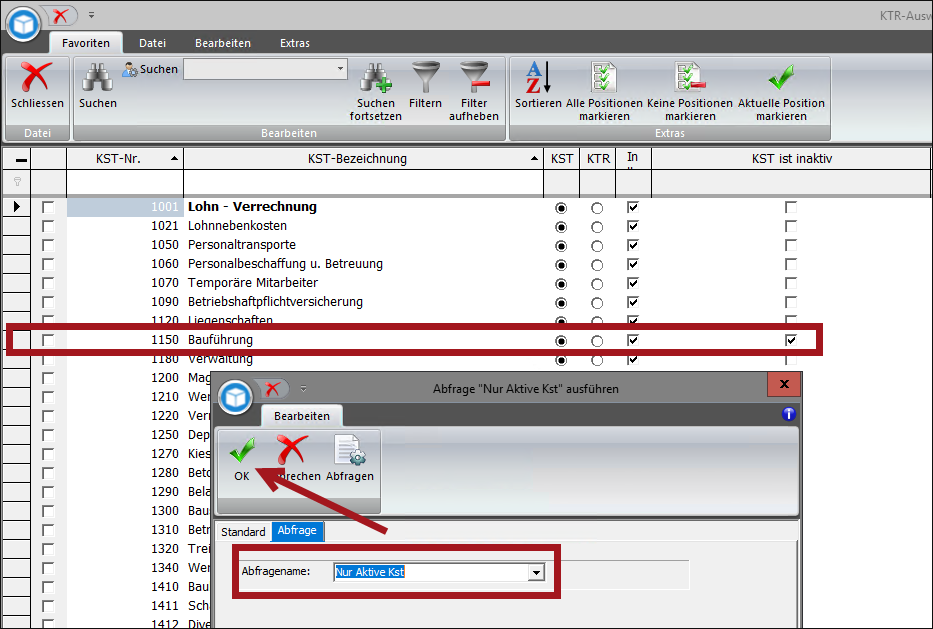Click Suchen fortsetzen icon
The width and height of the screenshot is (933, 629).
(x=376, y=78)
